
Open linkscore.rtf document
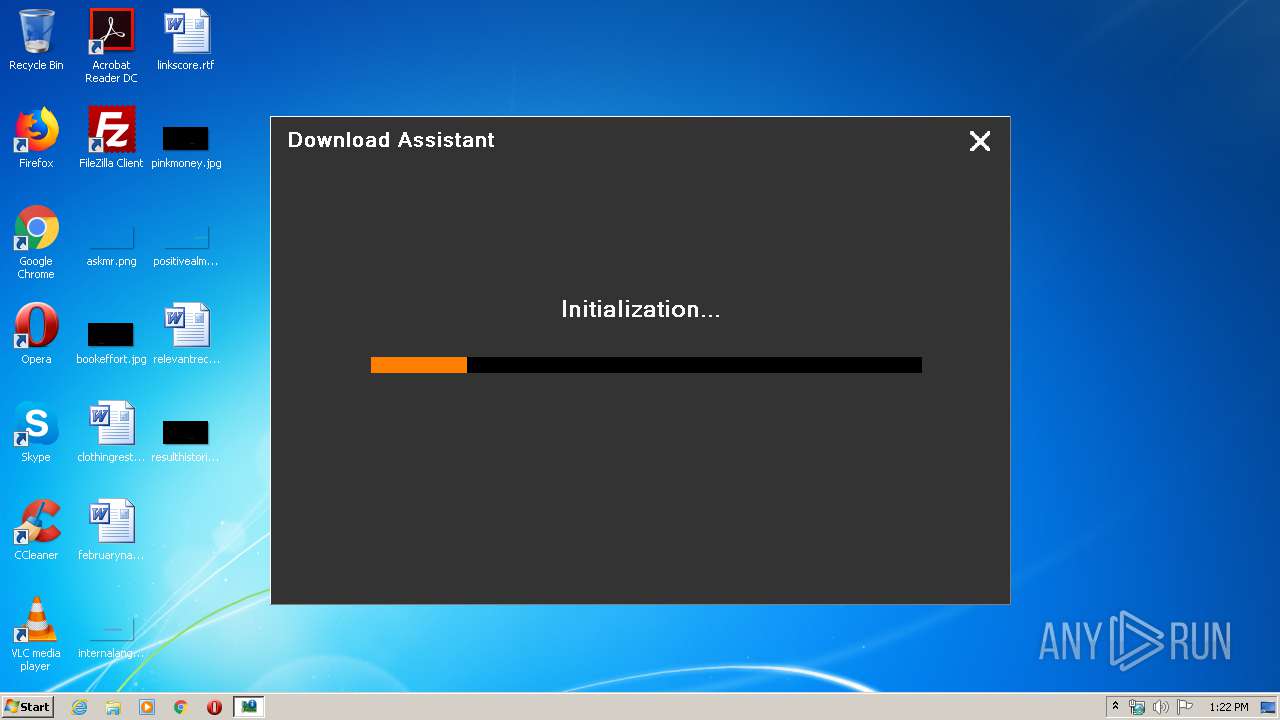(186, 40)
